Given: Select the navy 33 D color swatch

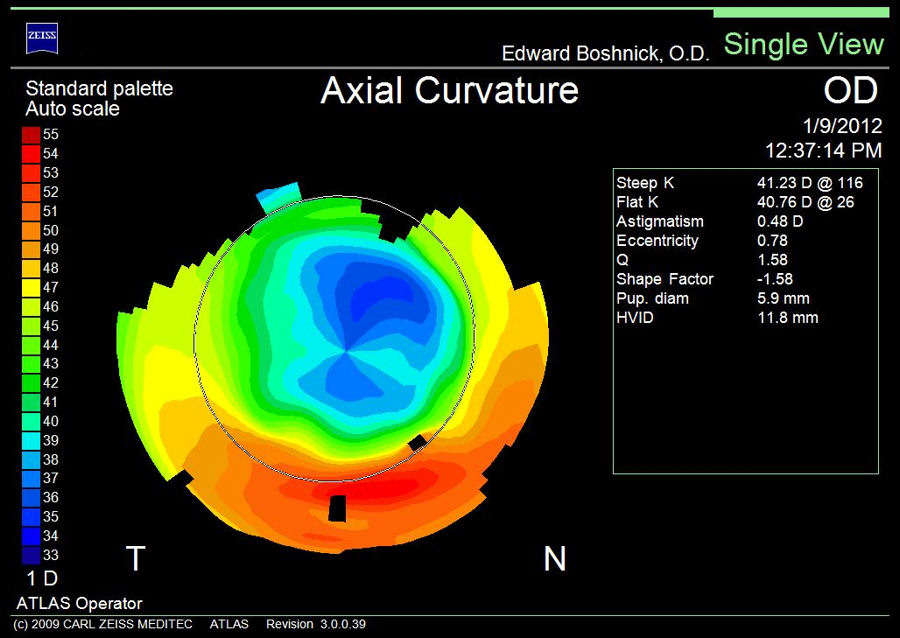Looking at the screenshot, I should pyautogui.click(x=31, y=555).
